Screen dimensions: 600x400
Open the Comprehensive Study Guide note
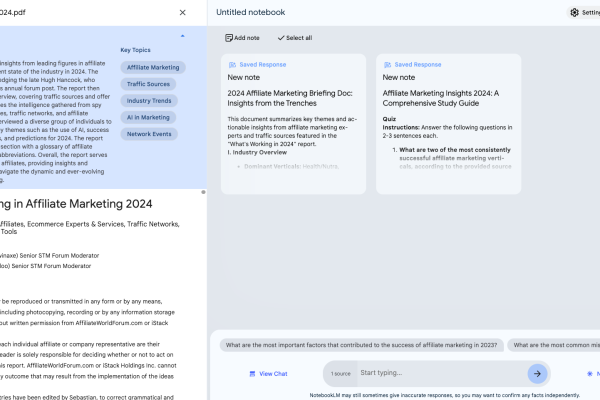click(x=448, y=124)
